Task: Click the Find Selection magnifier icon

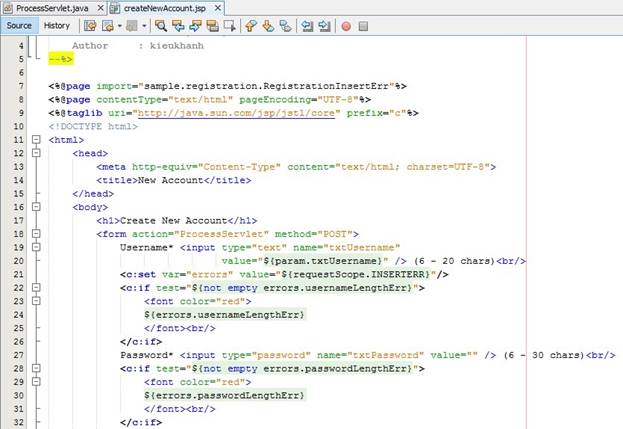Action: [x=161, y=26]
